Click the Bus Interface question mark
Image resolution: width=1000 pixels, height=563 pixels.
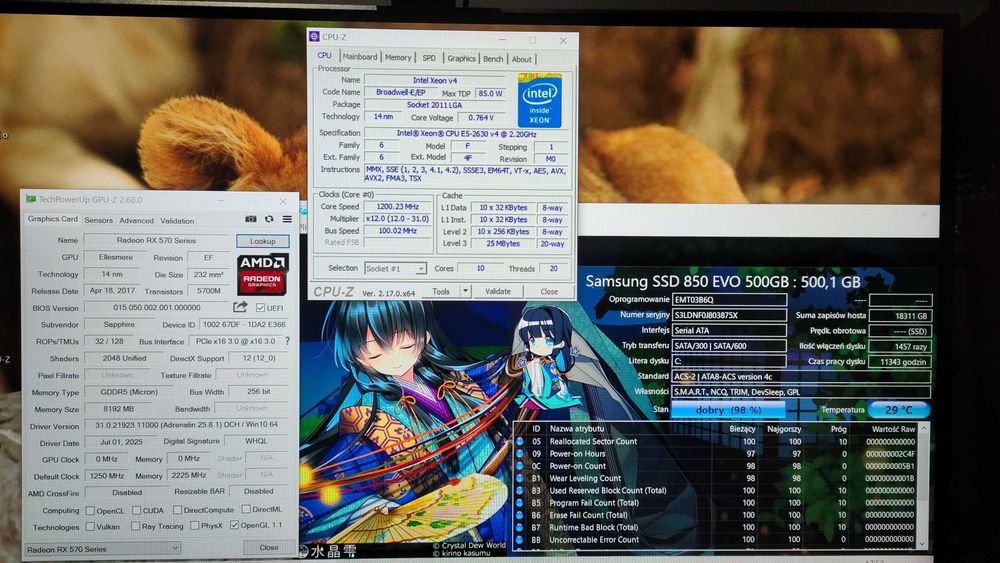click(287, 341)
